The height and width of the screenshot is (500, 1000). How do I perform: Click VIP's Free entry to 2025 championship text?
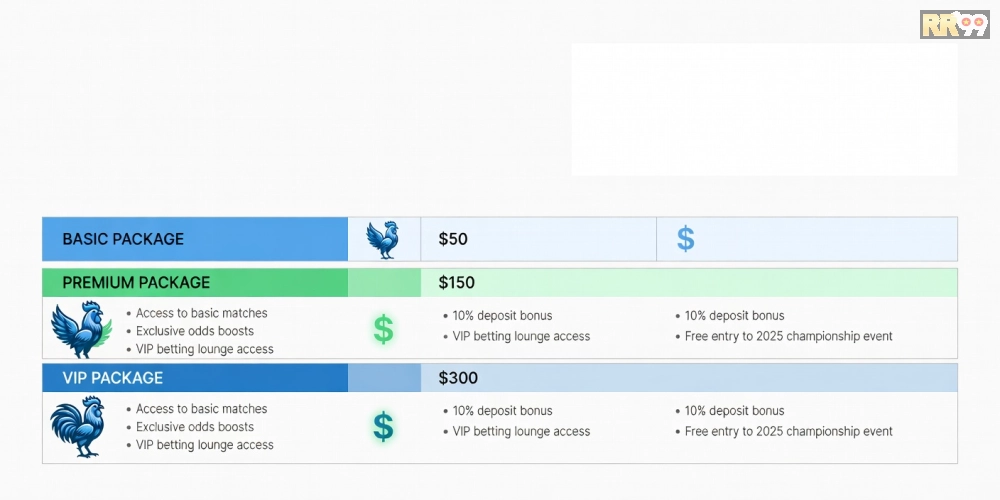tap(788, 431)
